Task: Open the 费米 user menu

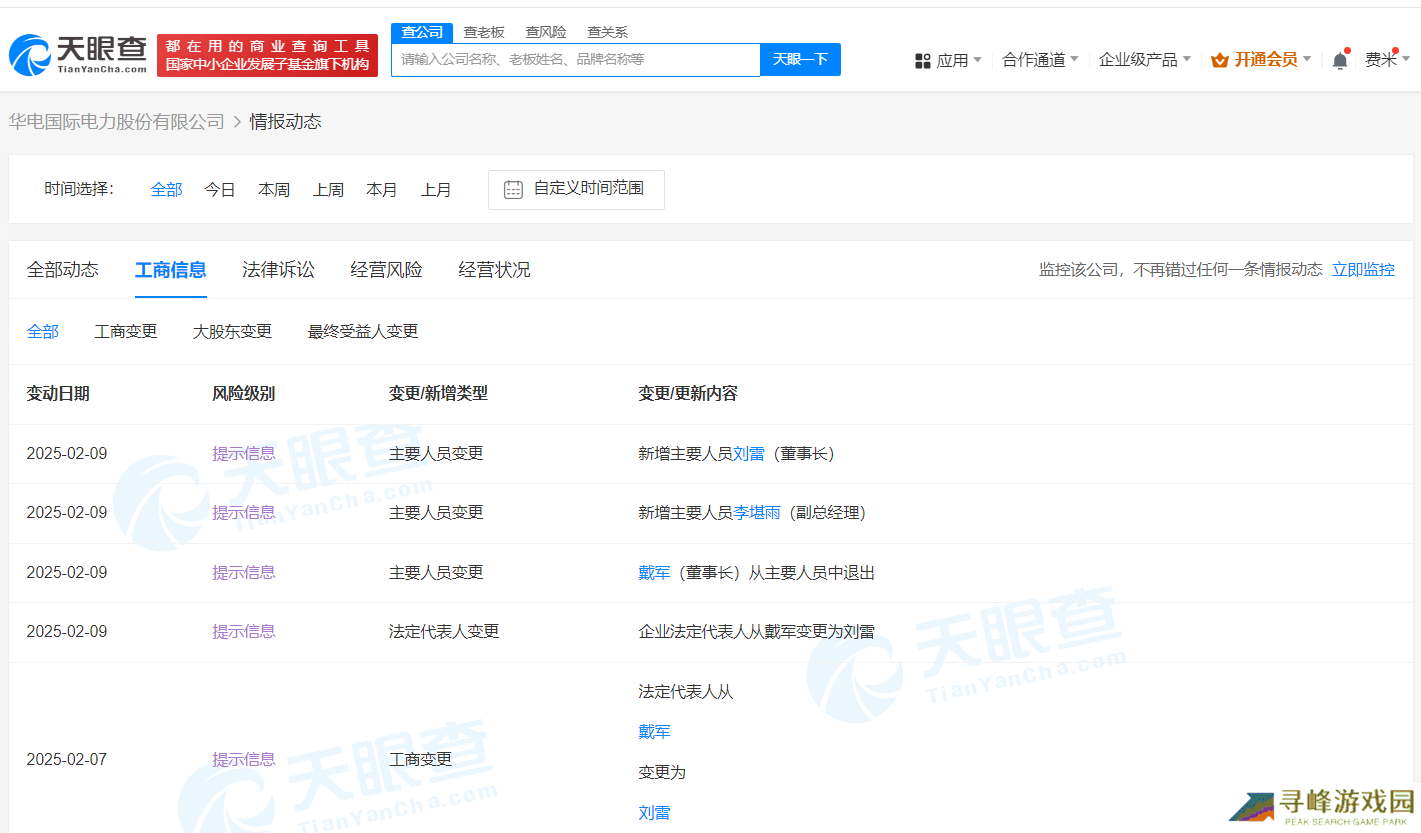Action: [x=1387, y=60]
